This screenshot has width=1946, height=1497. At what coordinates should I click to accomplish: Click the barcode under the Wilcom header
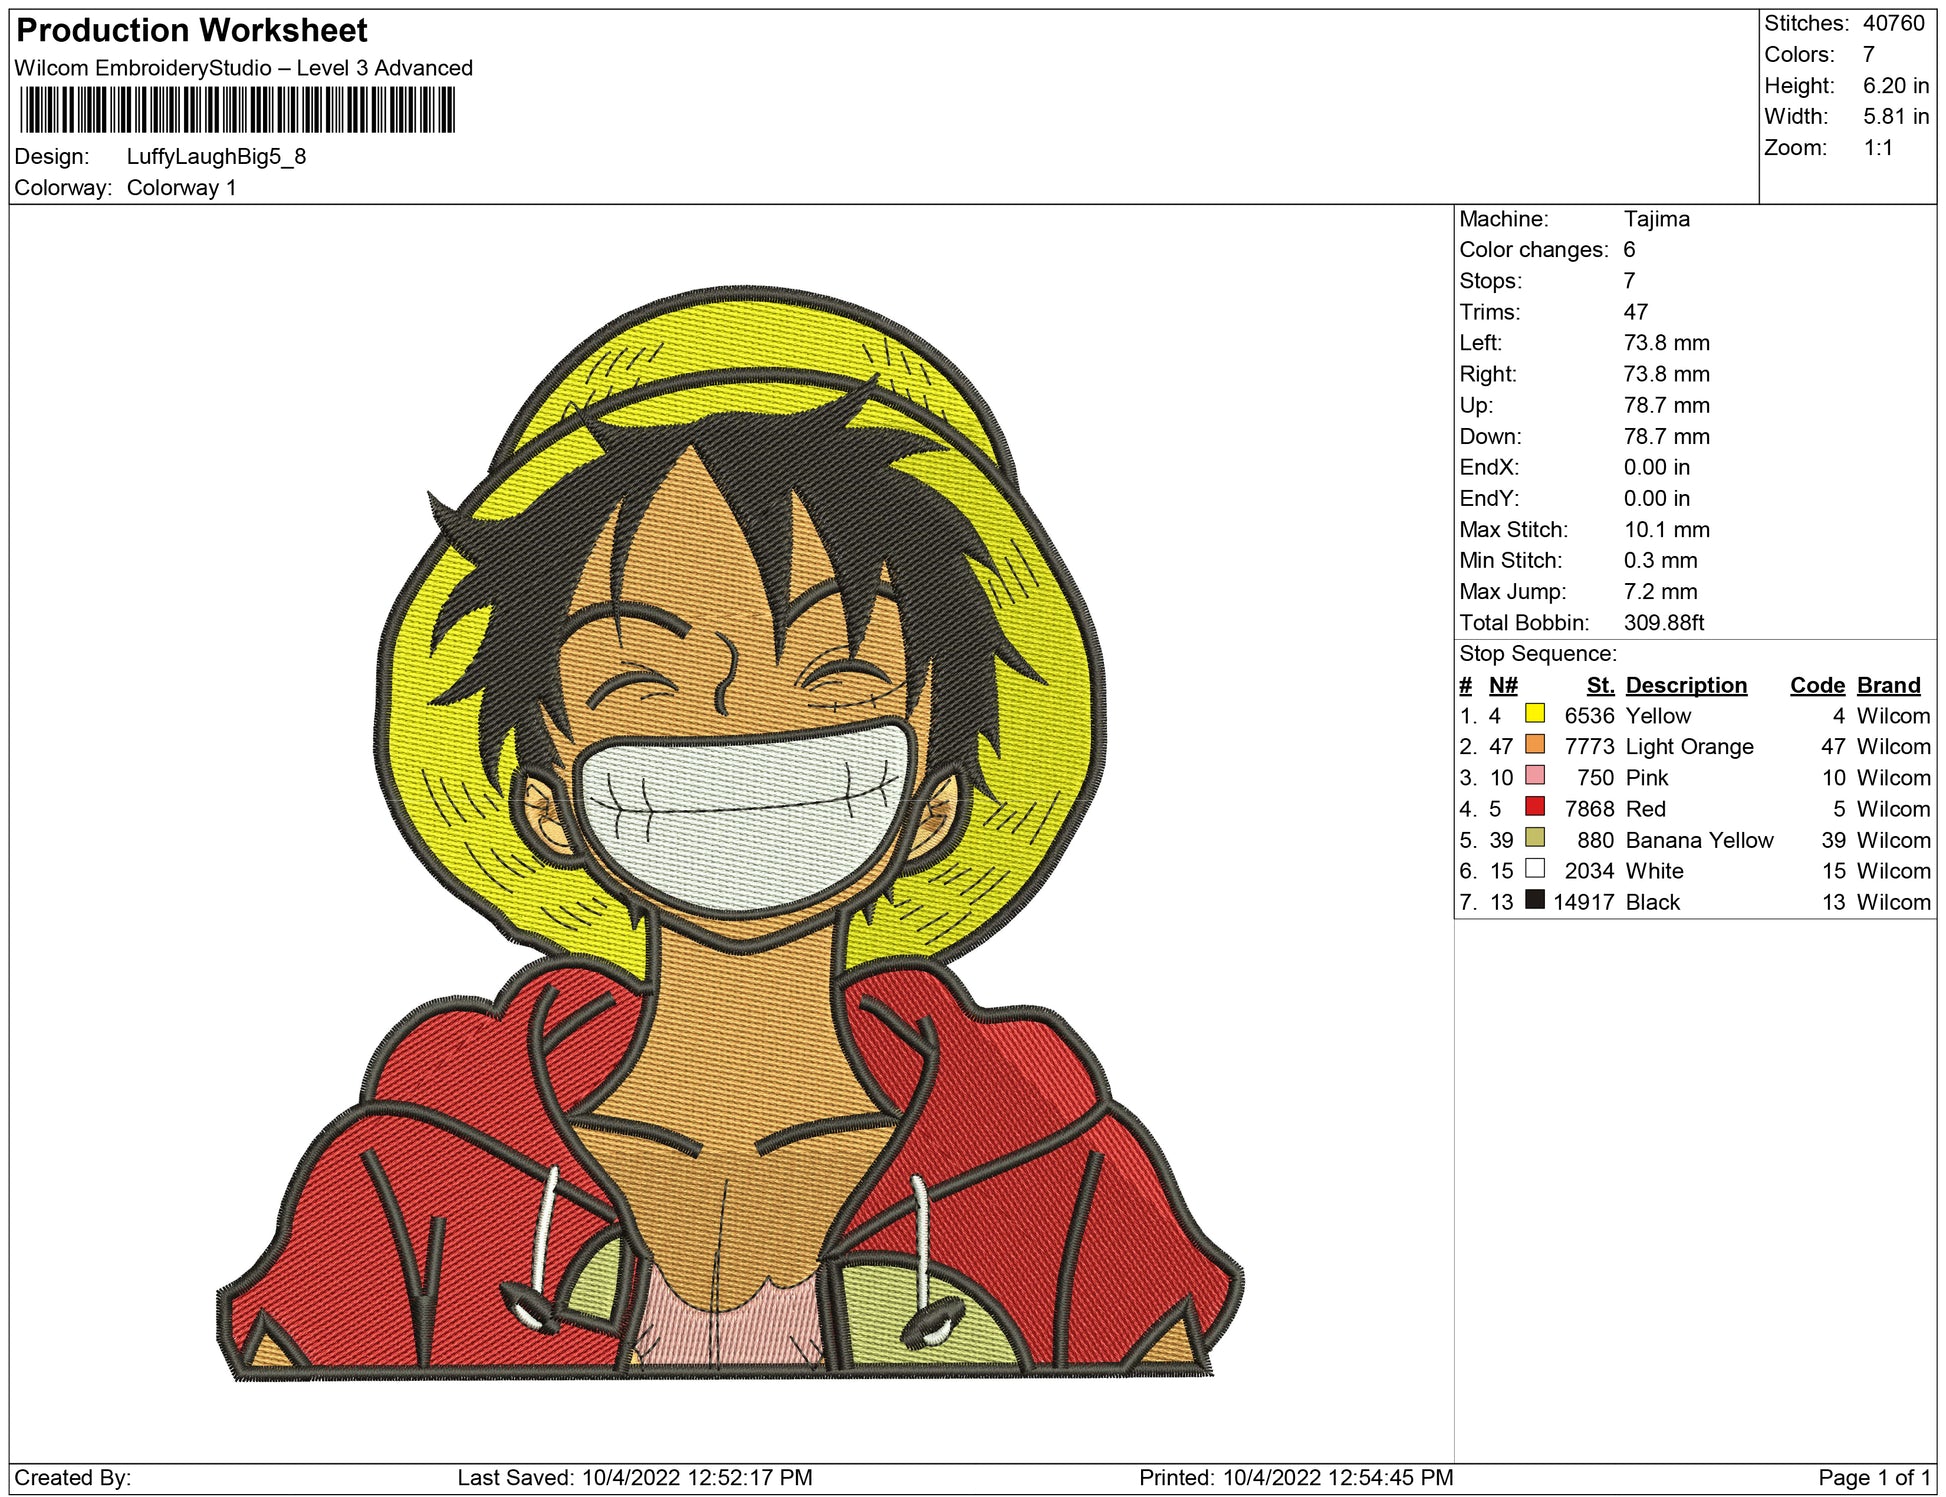point(237,110)
